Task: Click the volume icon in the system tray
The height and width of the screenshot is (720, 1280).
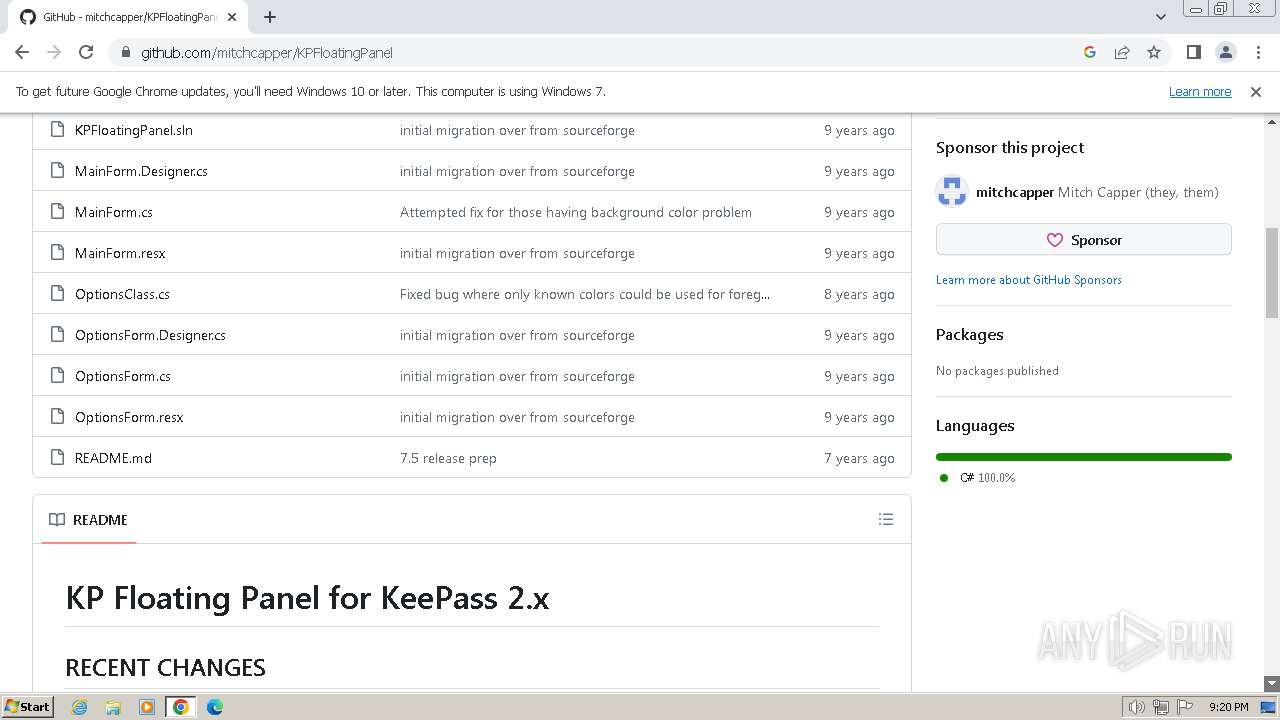Action: (1137, 707)
